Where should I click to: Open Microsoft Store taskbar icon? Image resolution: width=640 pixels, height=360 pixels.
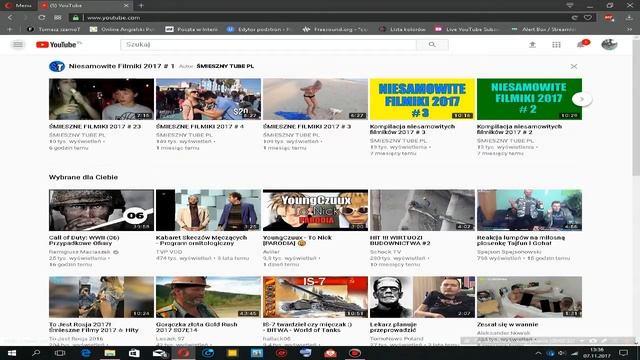134,353
